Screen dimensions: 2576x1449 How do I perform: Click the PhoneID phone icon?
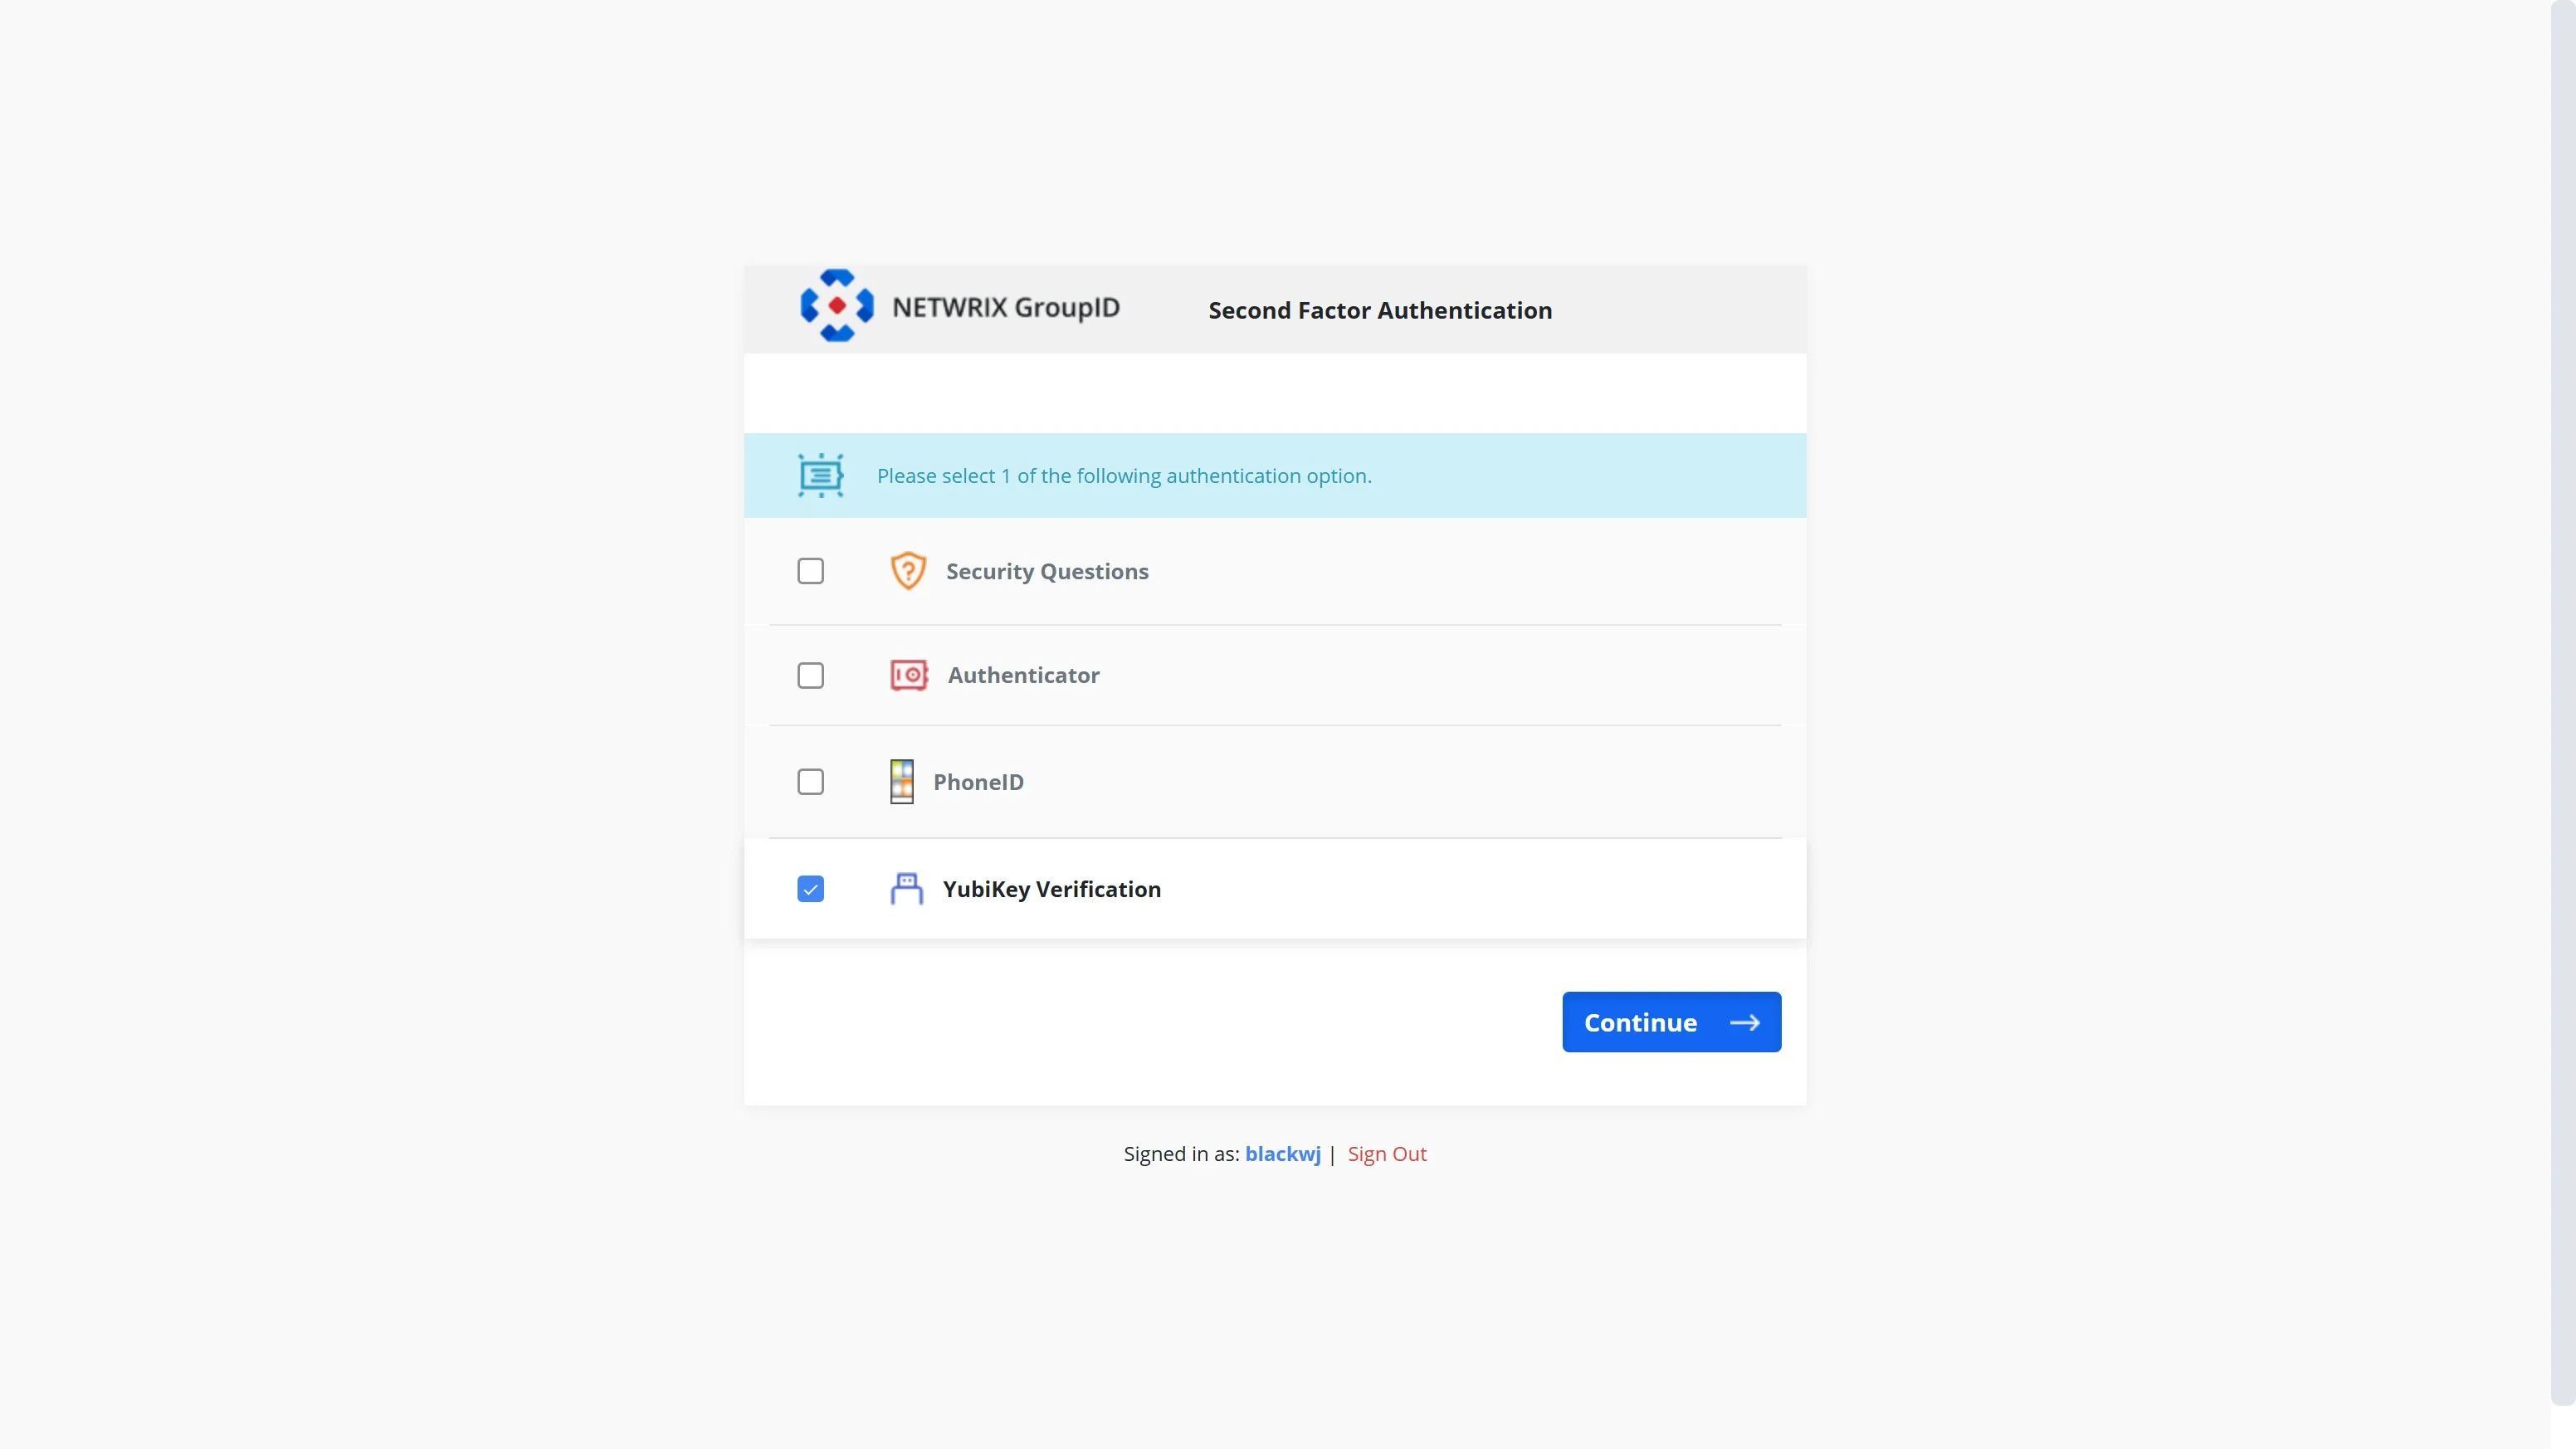901,781
